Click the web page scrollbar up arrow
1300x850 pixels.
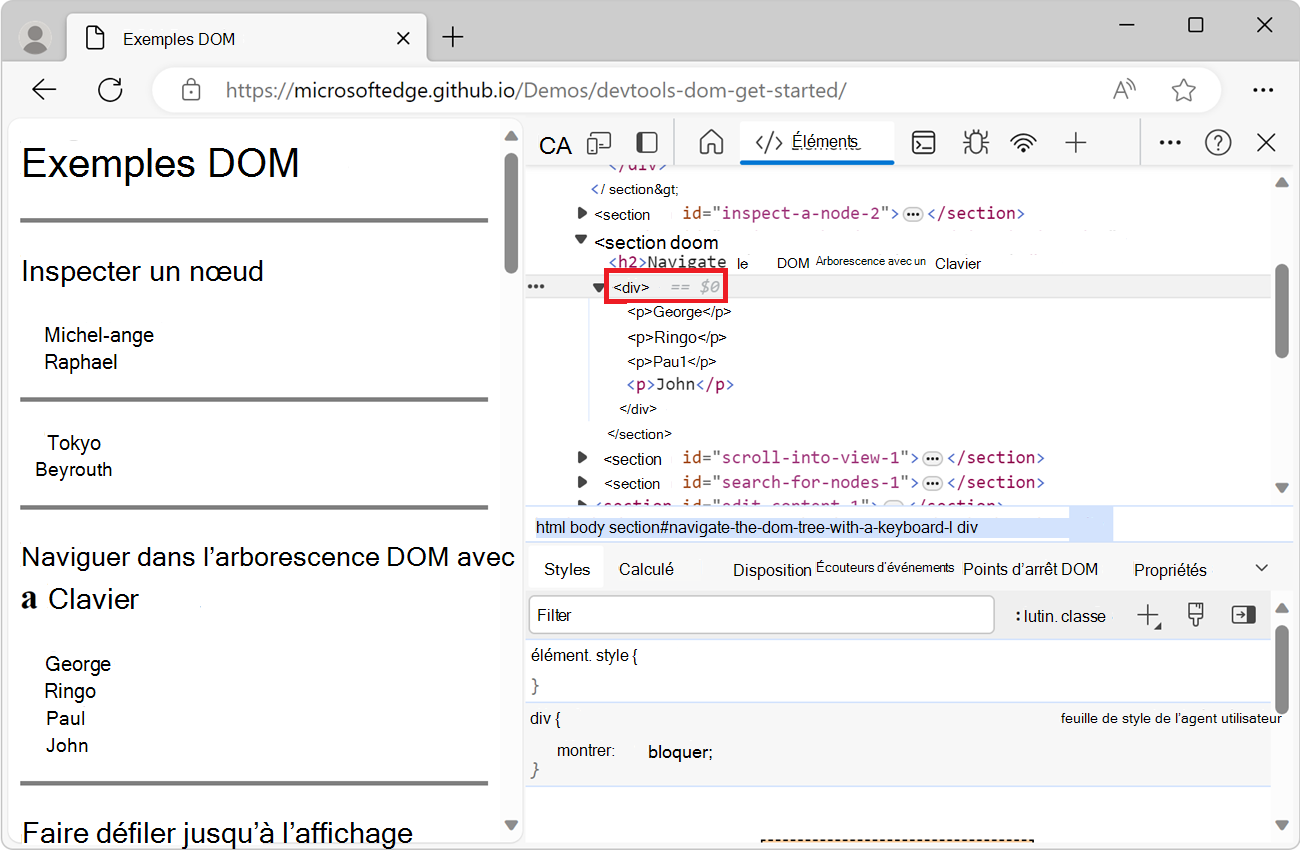[x=511, y=136]
